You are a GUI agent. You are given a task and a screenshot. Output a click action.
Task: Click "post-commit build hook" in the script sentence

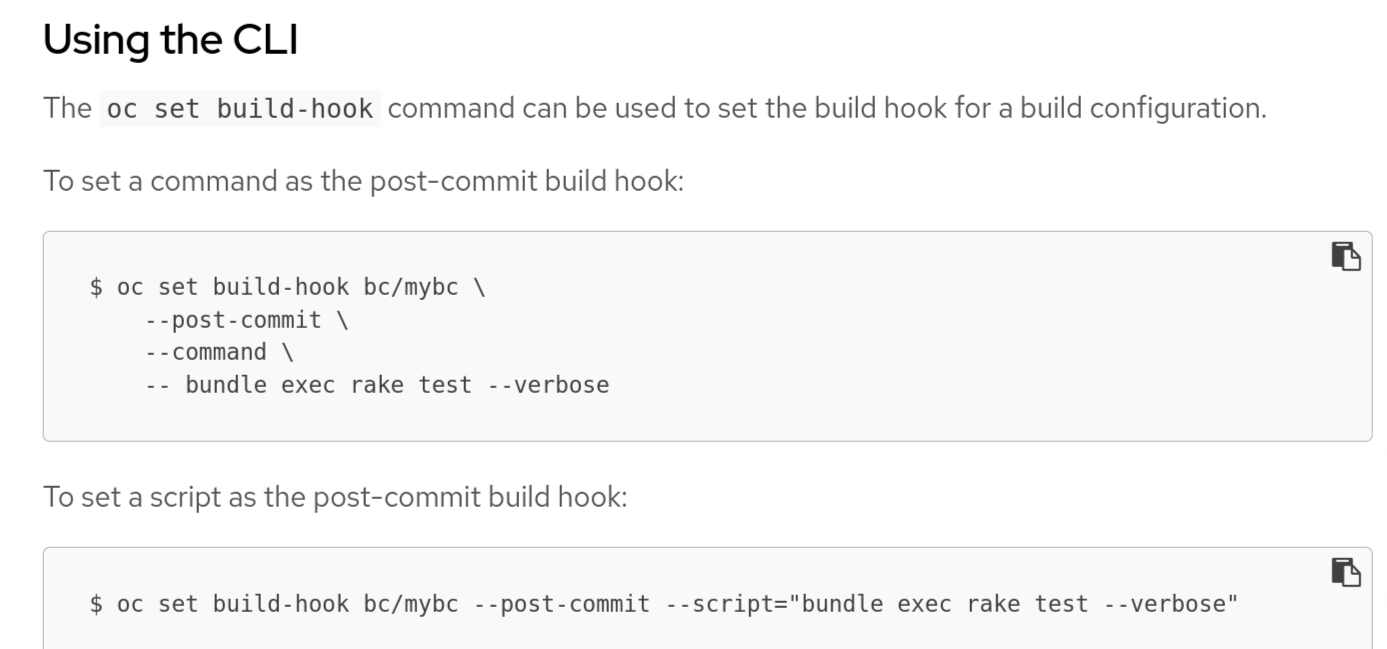[469, 497]
